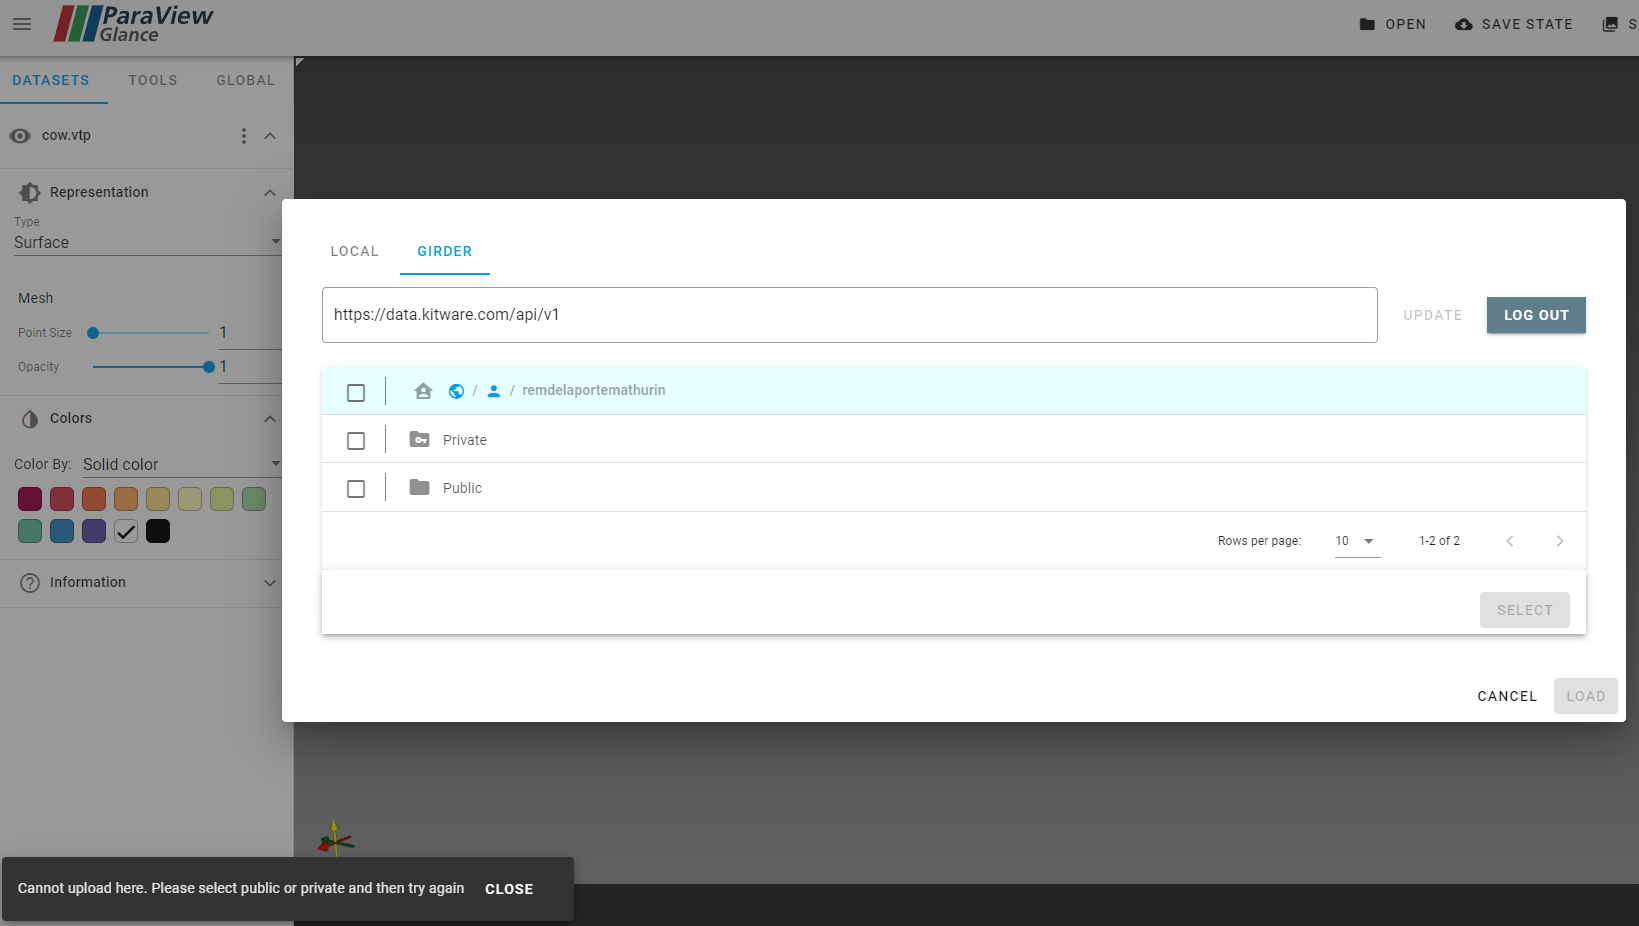Click the Representation panel icon
The image size is (1639, 926).
coord(29,192)
